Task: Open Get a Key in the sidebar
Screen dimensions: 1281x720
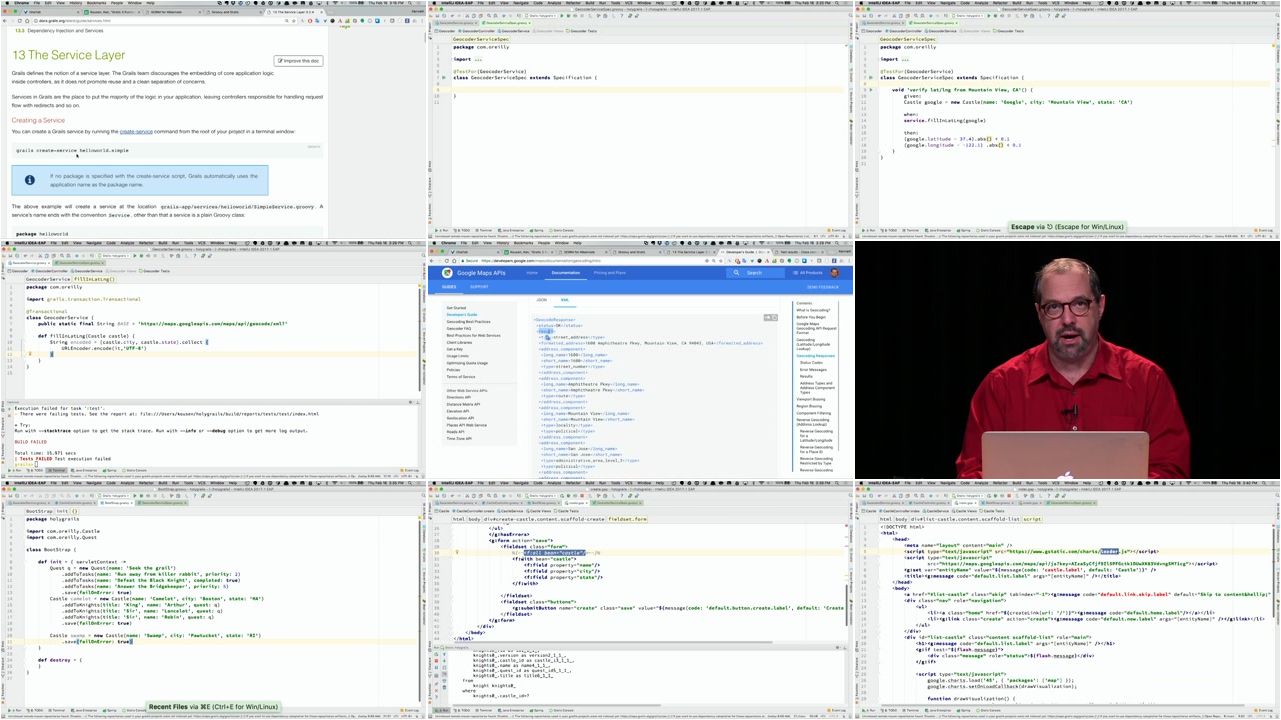Action: 455,349
